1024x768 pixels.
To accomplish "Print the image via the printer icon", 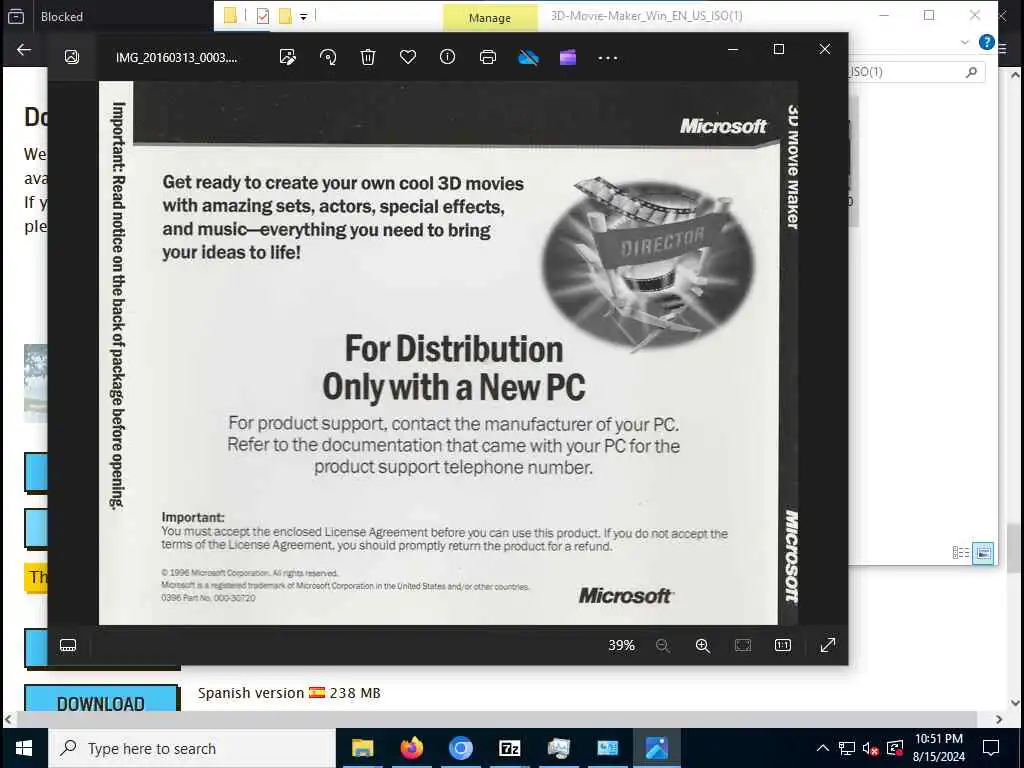I will [x=488, y=57].
